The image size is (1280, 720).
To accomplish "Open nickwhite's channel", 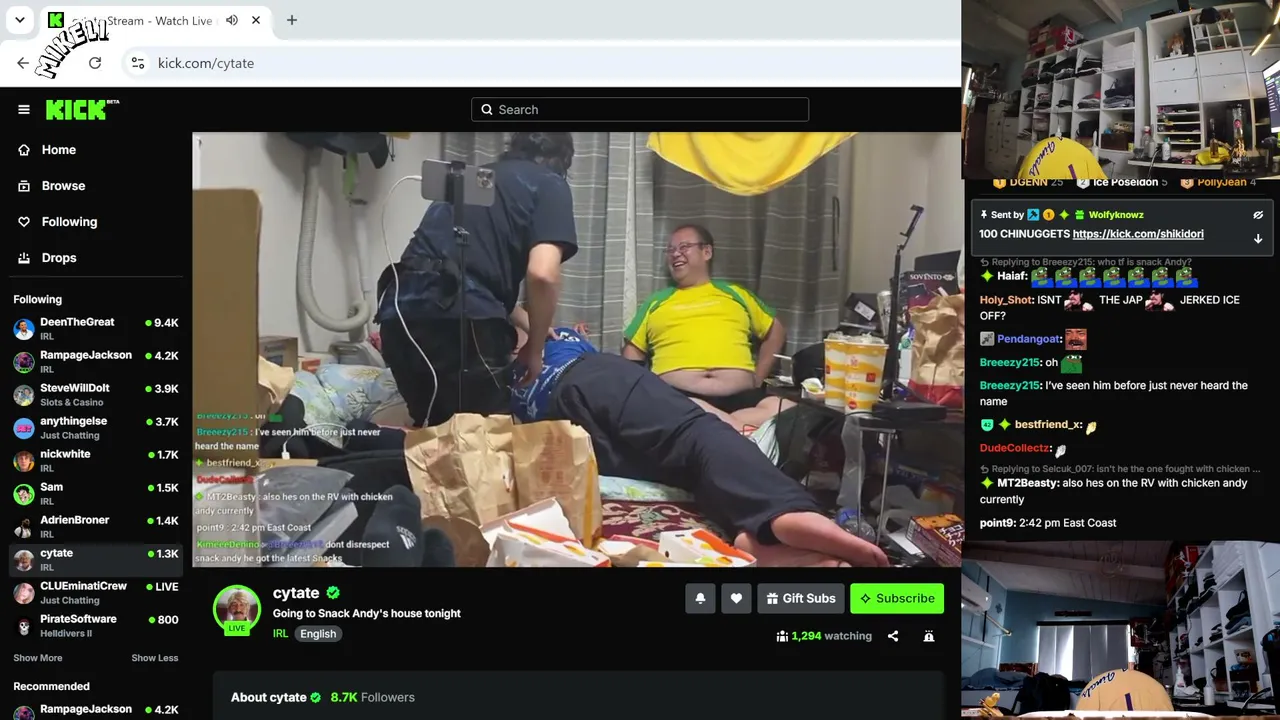I will pyautogui.click(x=96, y=461).
